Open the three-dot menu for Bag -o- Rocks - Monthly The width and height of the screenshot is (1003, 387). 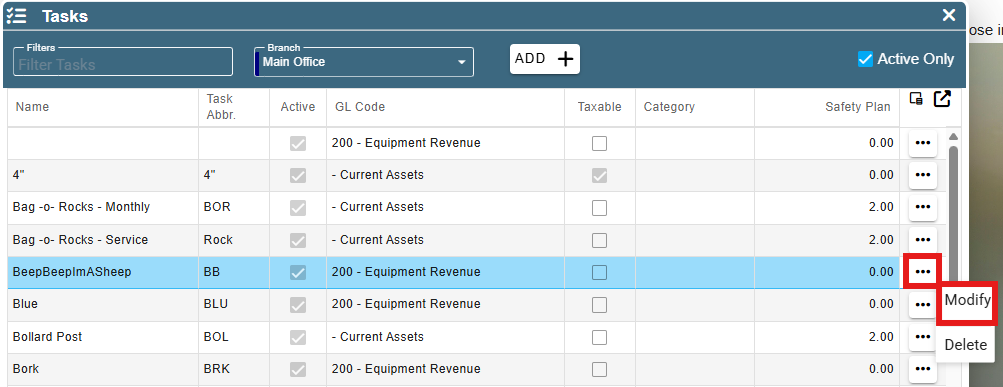coord(922,207)
